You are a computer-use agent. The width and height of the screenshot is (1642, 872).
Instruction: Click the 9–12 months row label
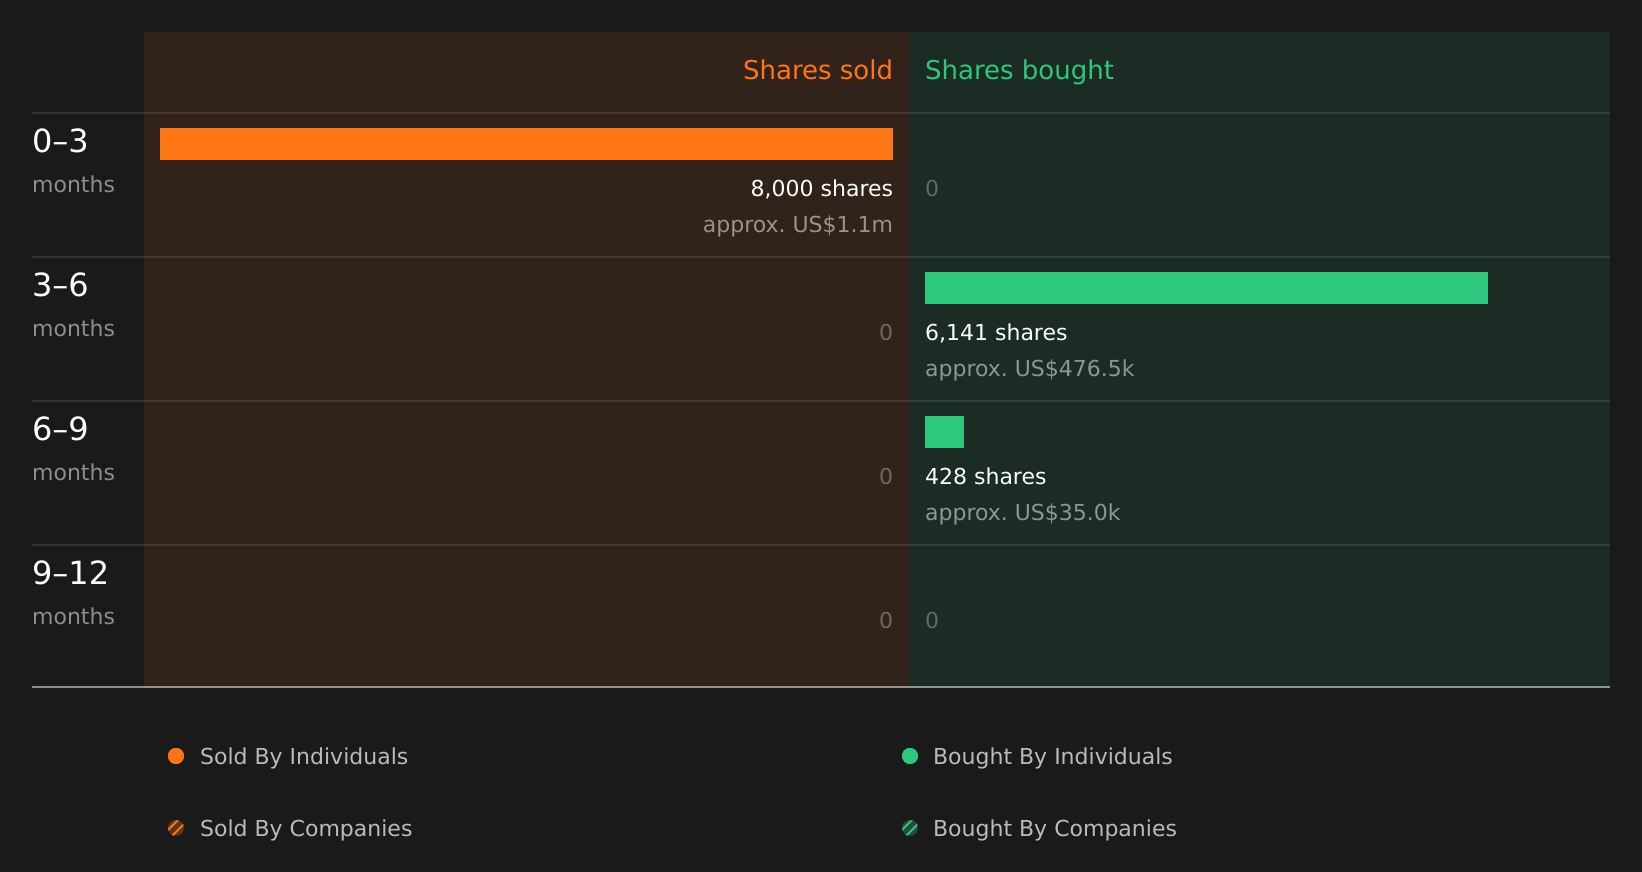73,593
